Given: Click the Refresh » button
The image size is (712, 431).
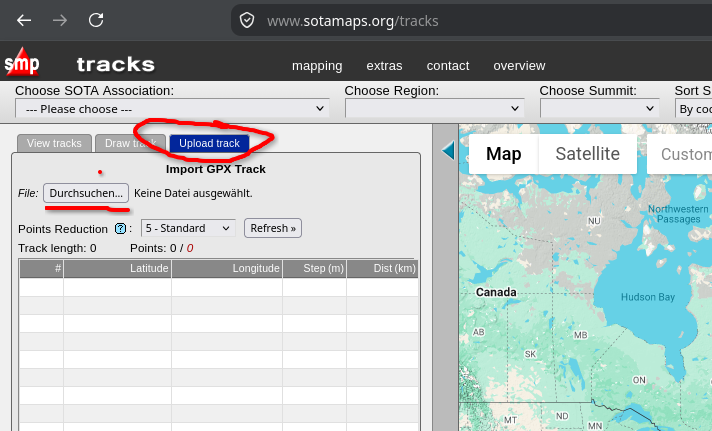Looking at the screenshot, I should (x=273, y=228).
